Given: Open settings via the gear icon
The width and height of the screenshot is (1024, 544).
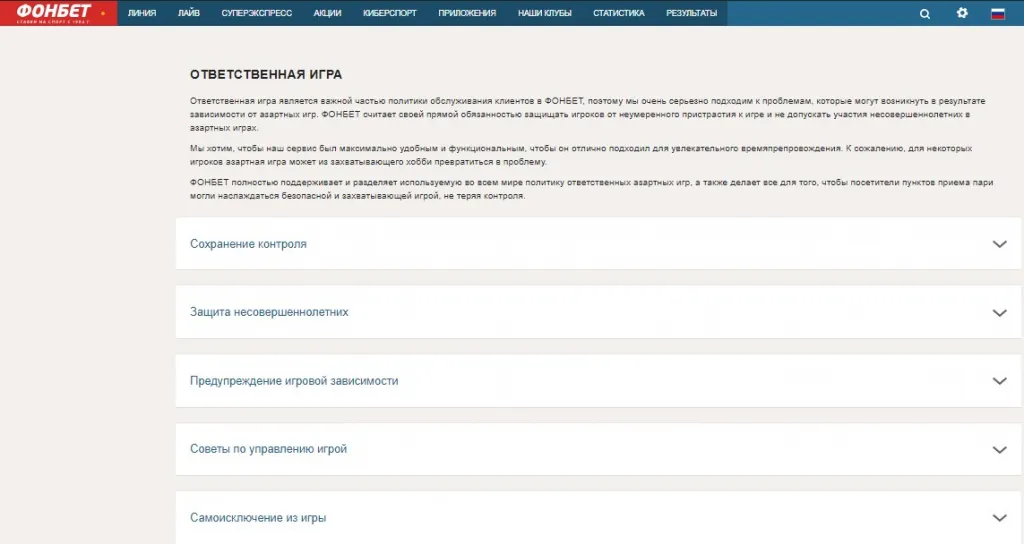Looking at the screenshot, I should point(962,12).
